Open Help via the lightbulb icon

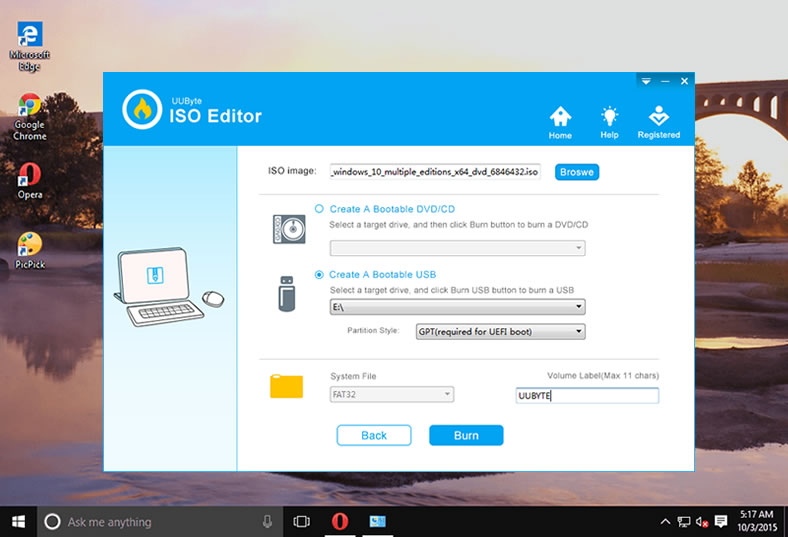pyautogui.click(x=609, y=116)
